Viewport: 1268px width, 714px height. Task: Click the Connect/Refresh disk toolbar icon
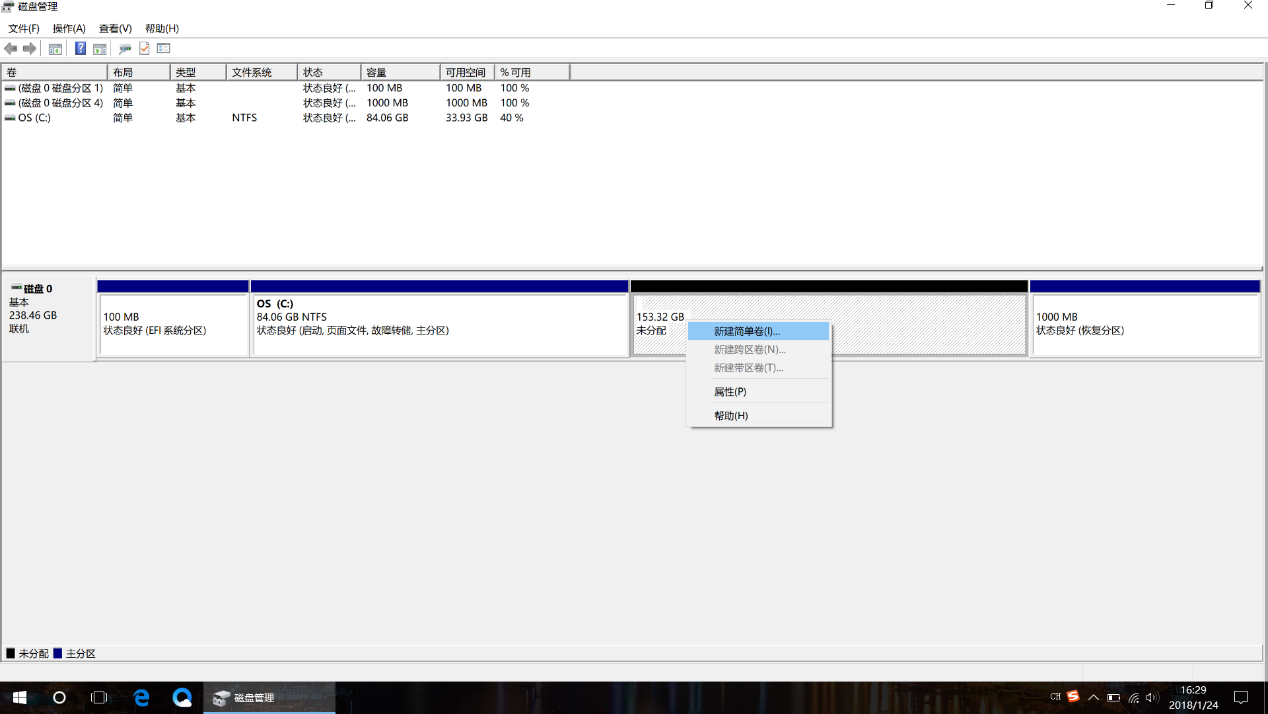click(x=125, y=48)
